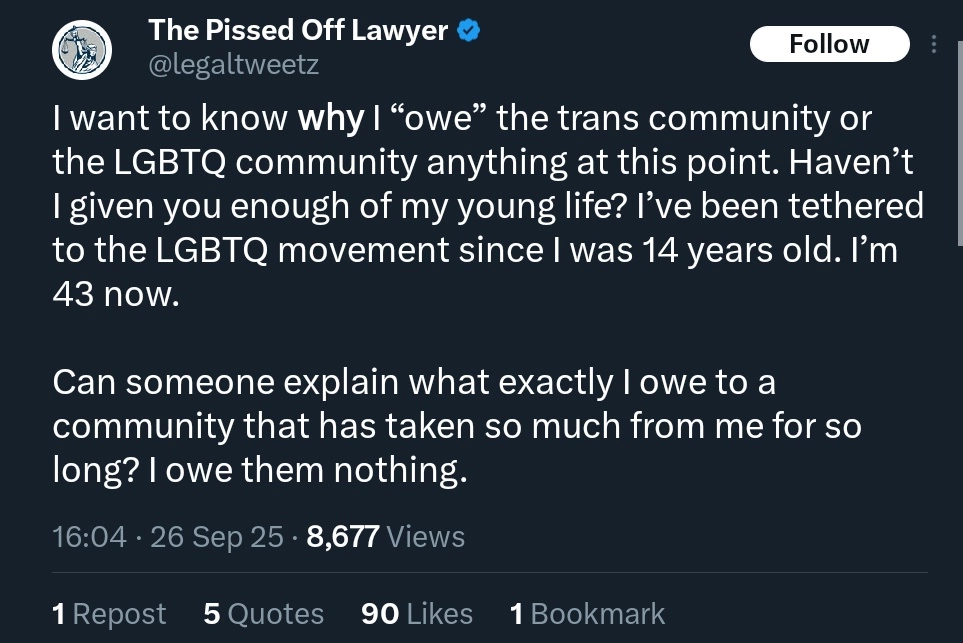View the 8,677 view count number

343,537
